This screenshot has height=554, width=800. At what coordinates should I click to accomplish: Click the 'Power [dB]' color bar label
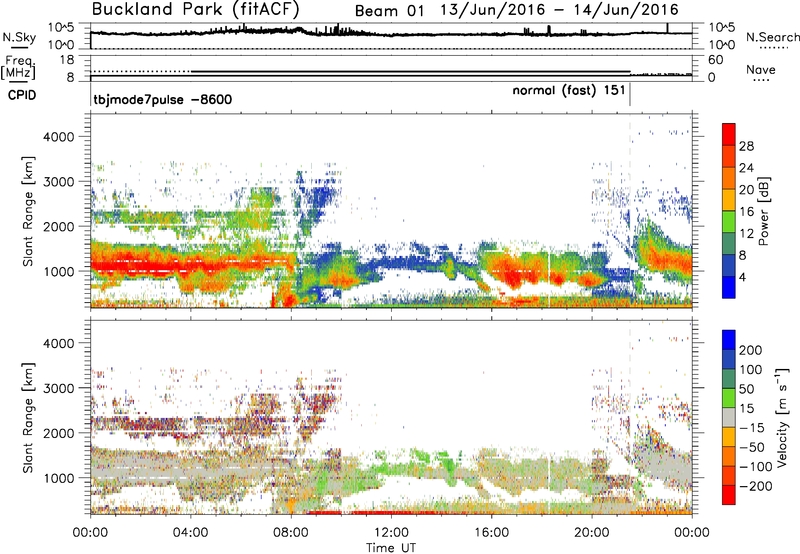pyautogui.click(x=763, y=211)
